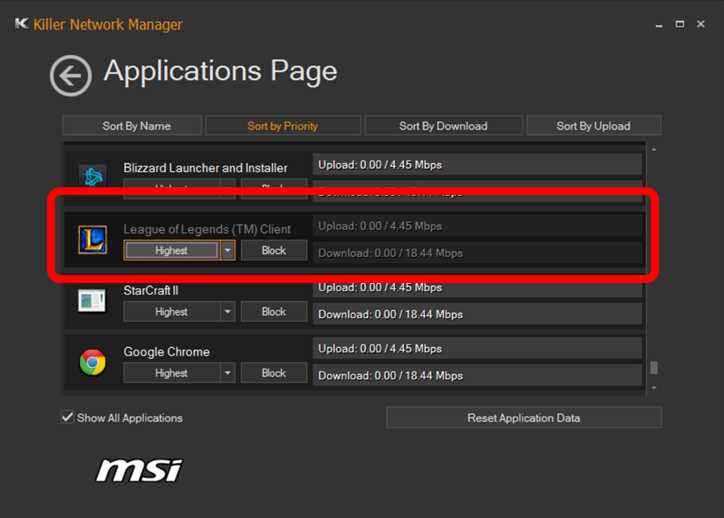Click Google Chrome download rate bar

click(477, 376)
